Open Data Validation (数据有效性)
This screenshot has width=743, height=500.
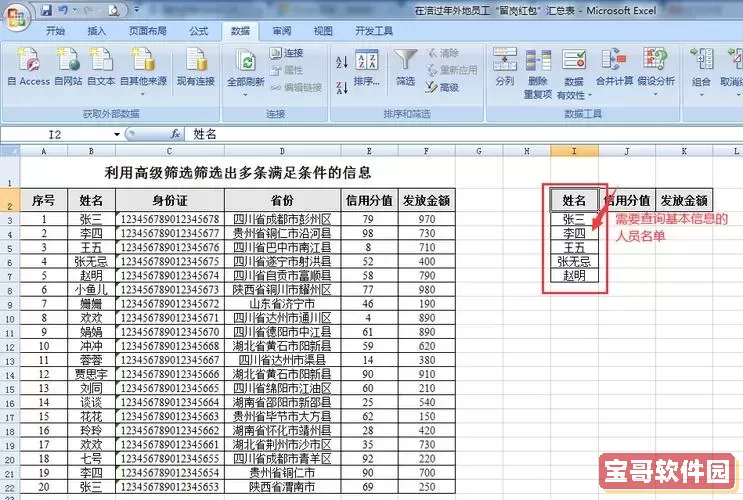574,73
